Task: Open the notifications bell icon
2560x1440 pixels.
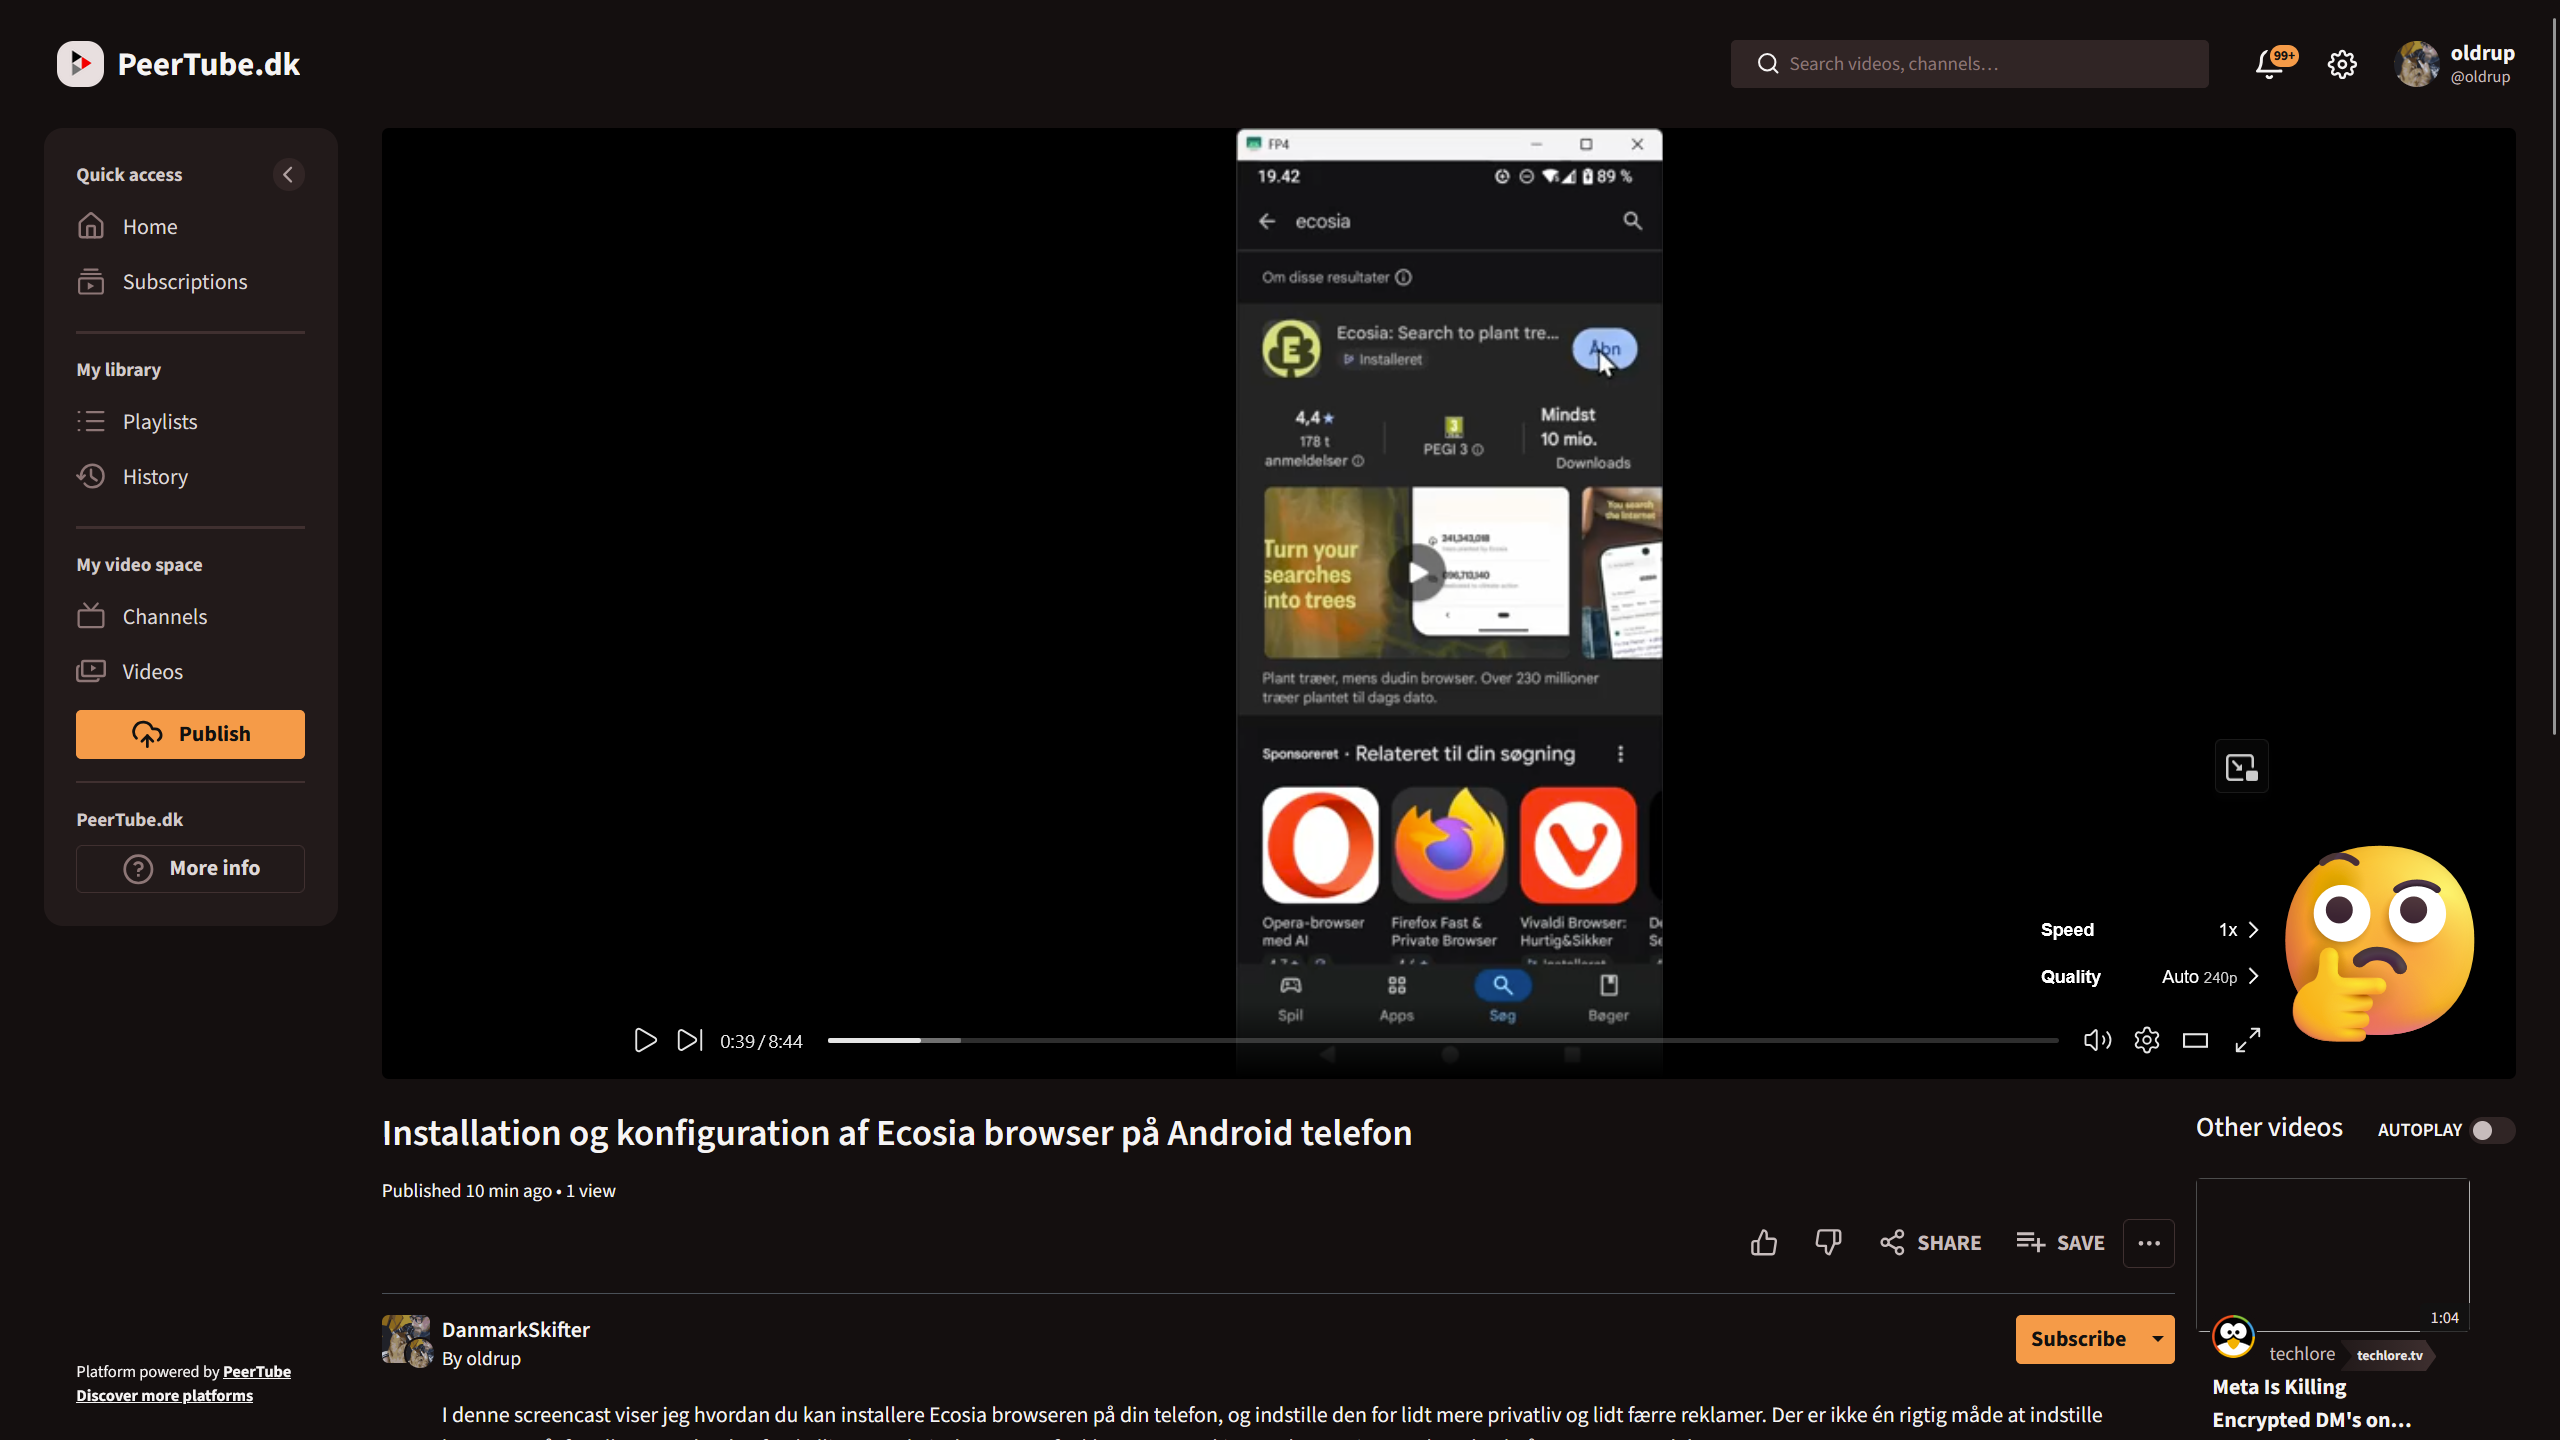Action: point(2270,65)
